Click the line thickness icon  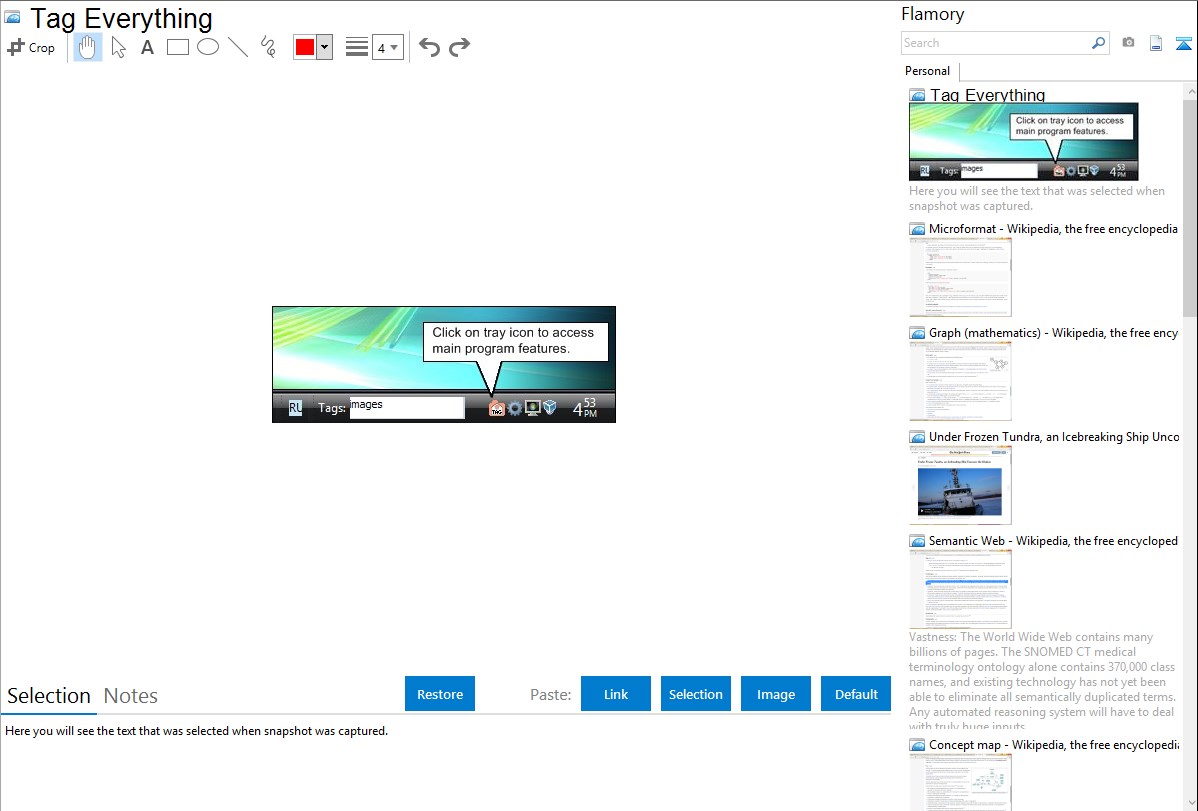pos(356,47)
